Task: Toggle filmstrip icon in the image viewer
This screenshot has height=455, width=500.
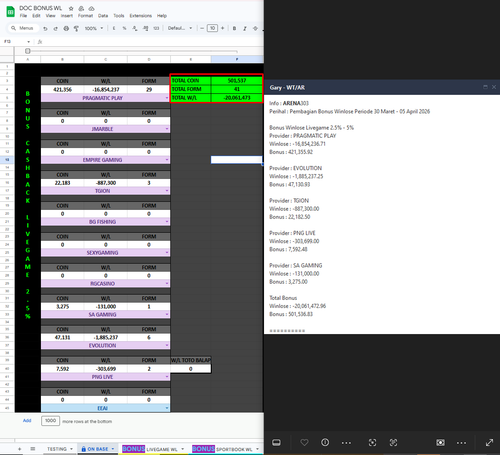Action: click(276, 442)
